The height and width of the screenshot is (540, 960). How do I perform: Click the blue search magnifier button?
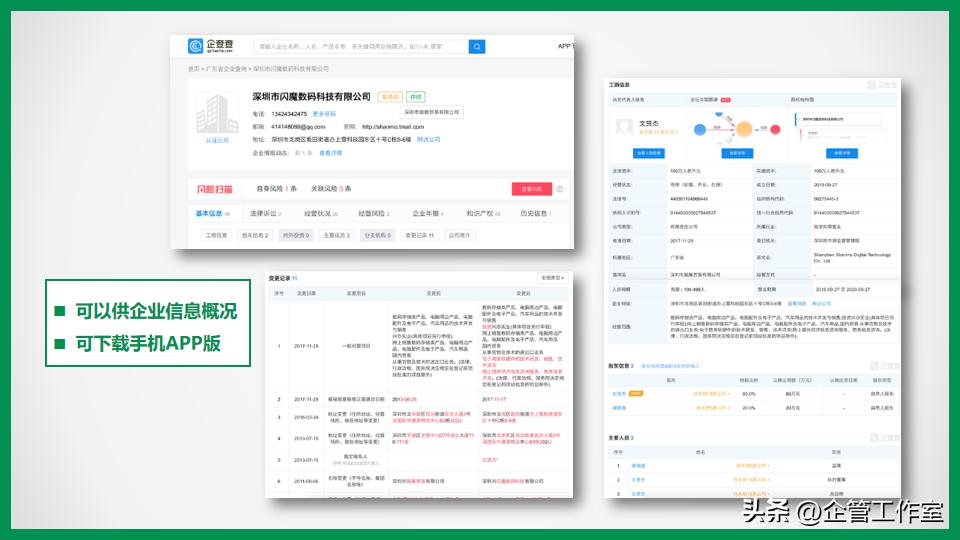tap(477, 47)
